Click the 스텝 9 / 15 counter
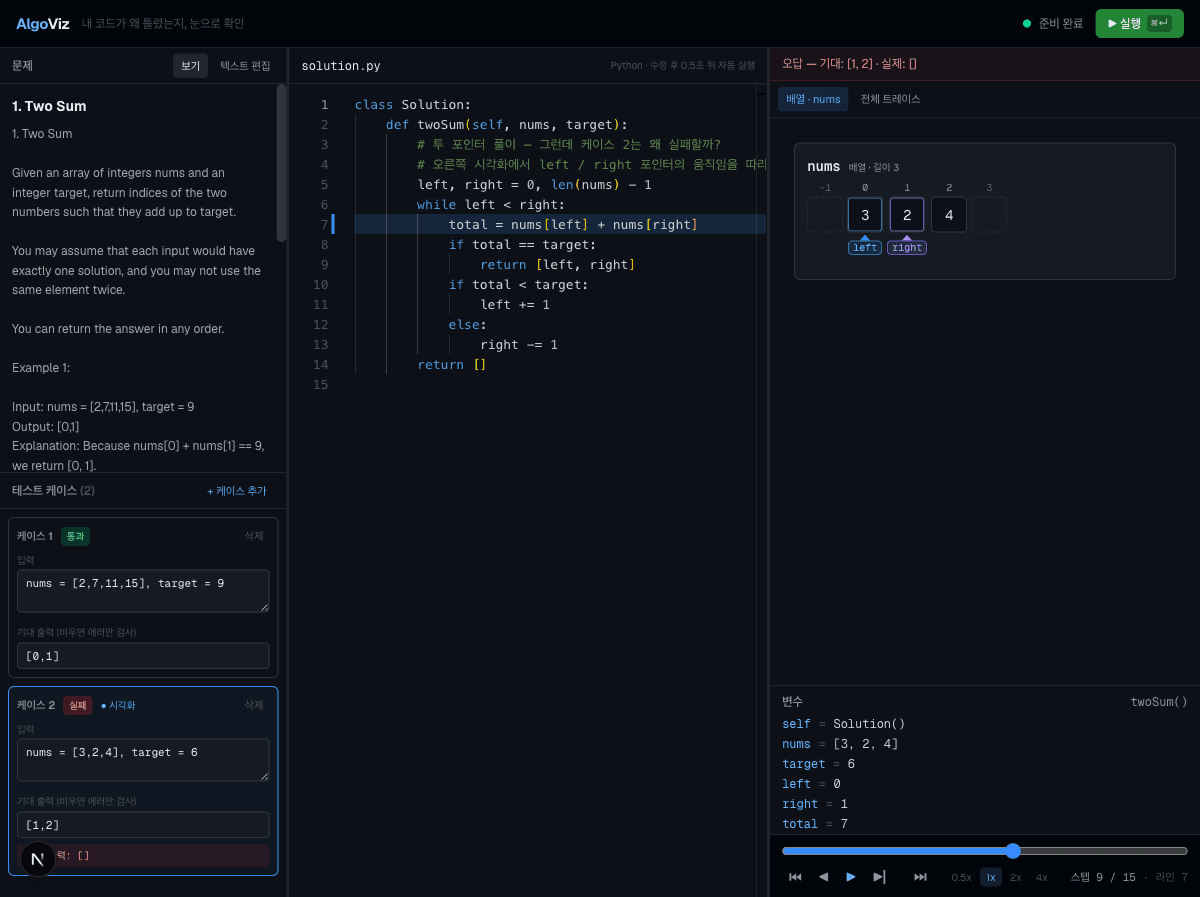 pos(1103,877)
